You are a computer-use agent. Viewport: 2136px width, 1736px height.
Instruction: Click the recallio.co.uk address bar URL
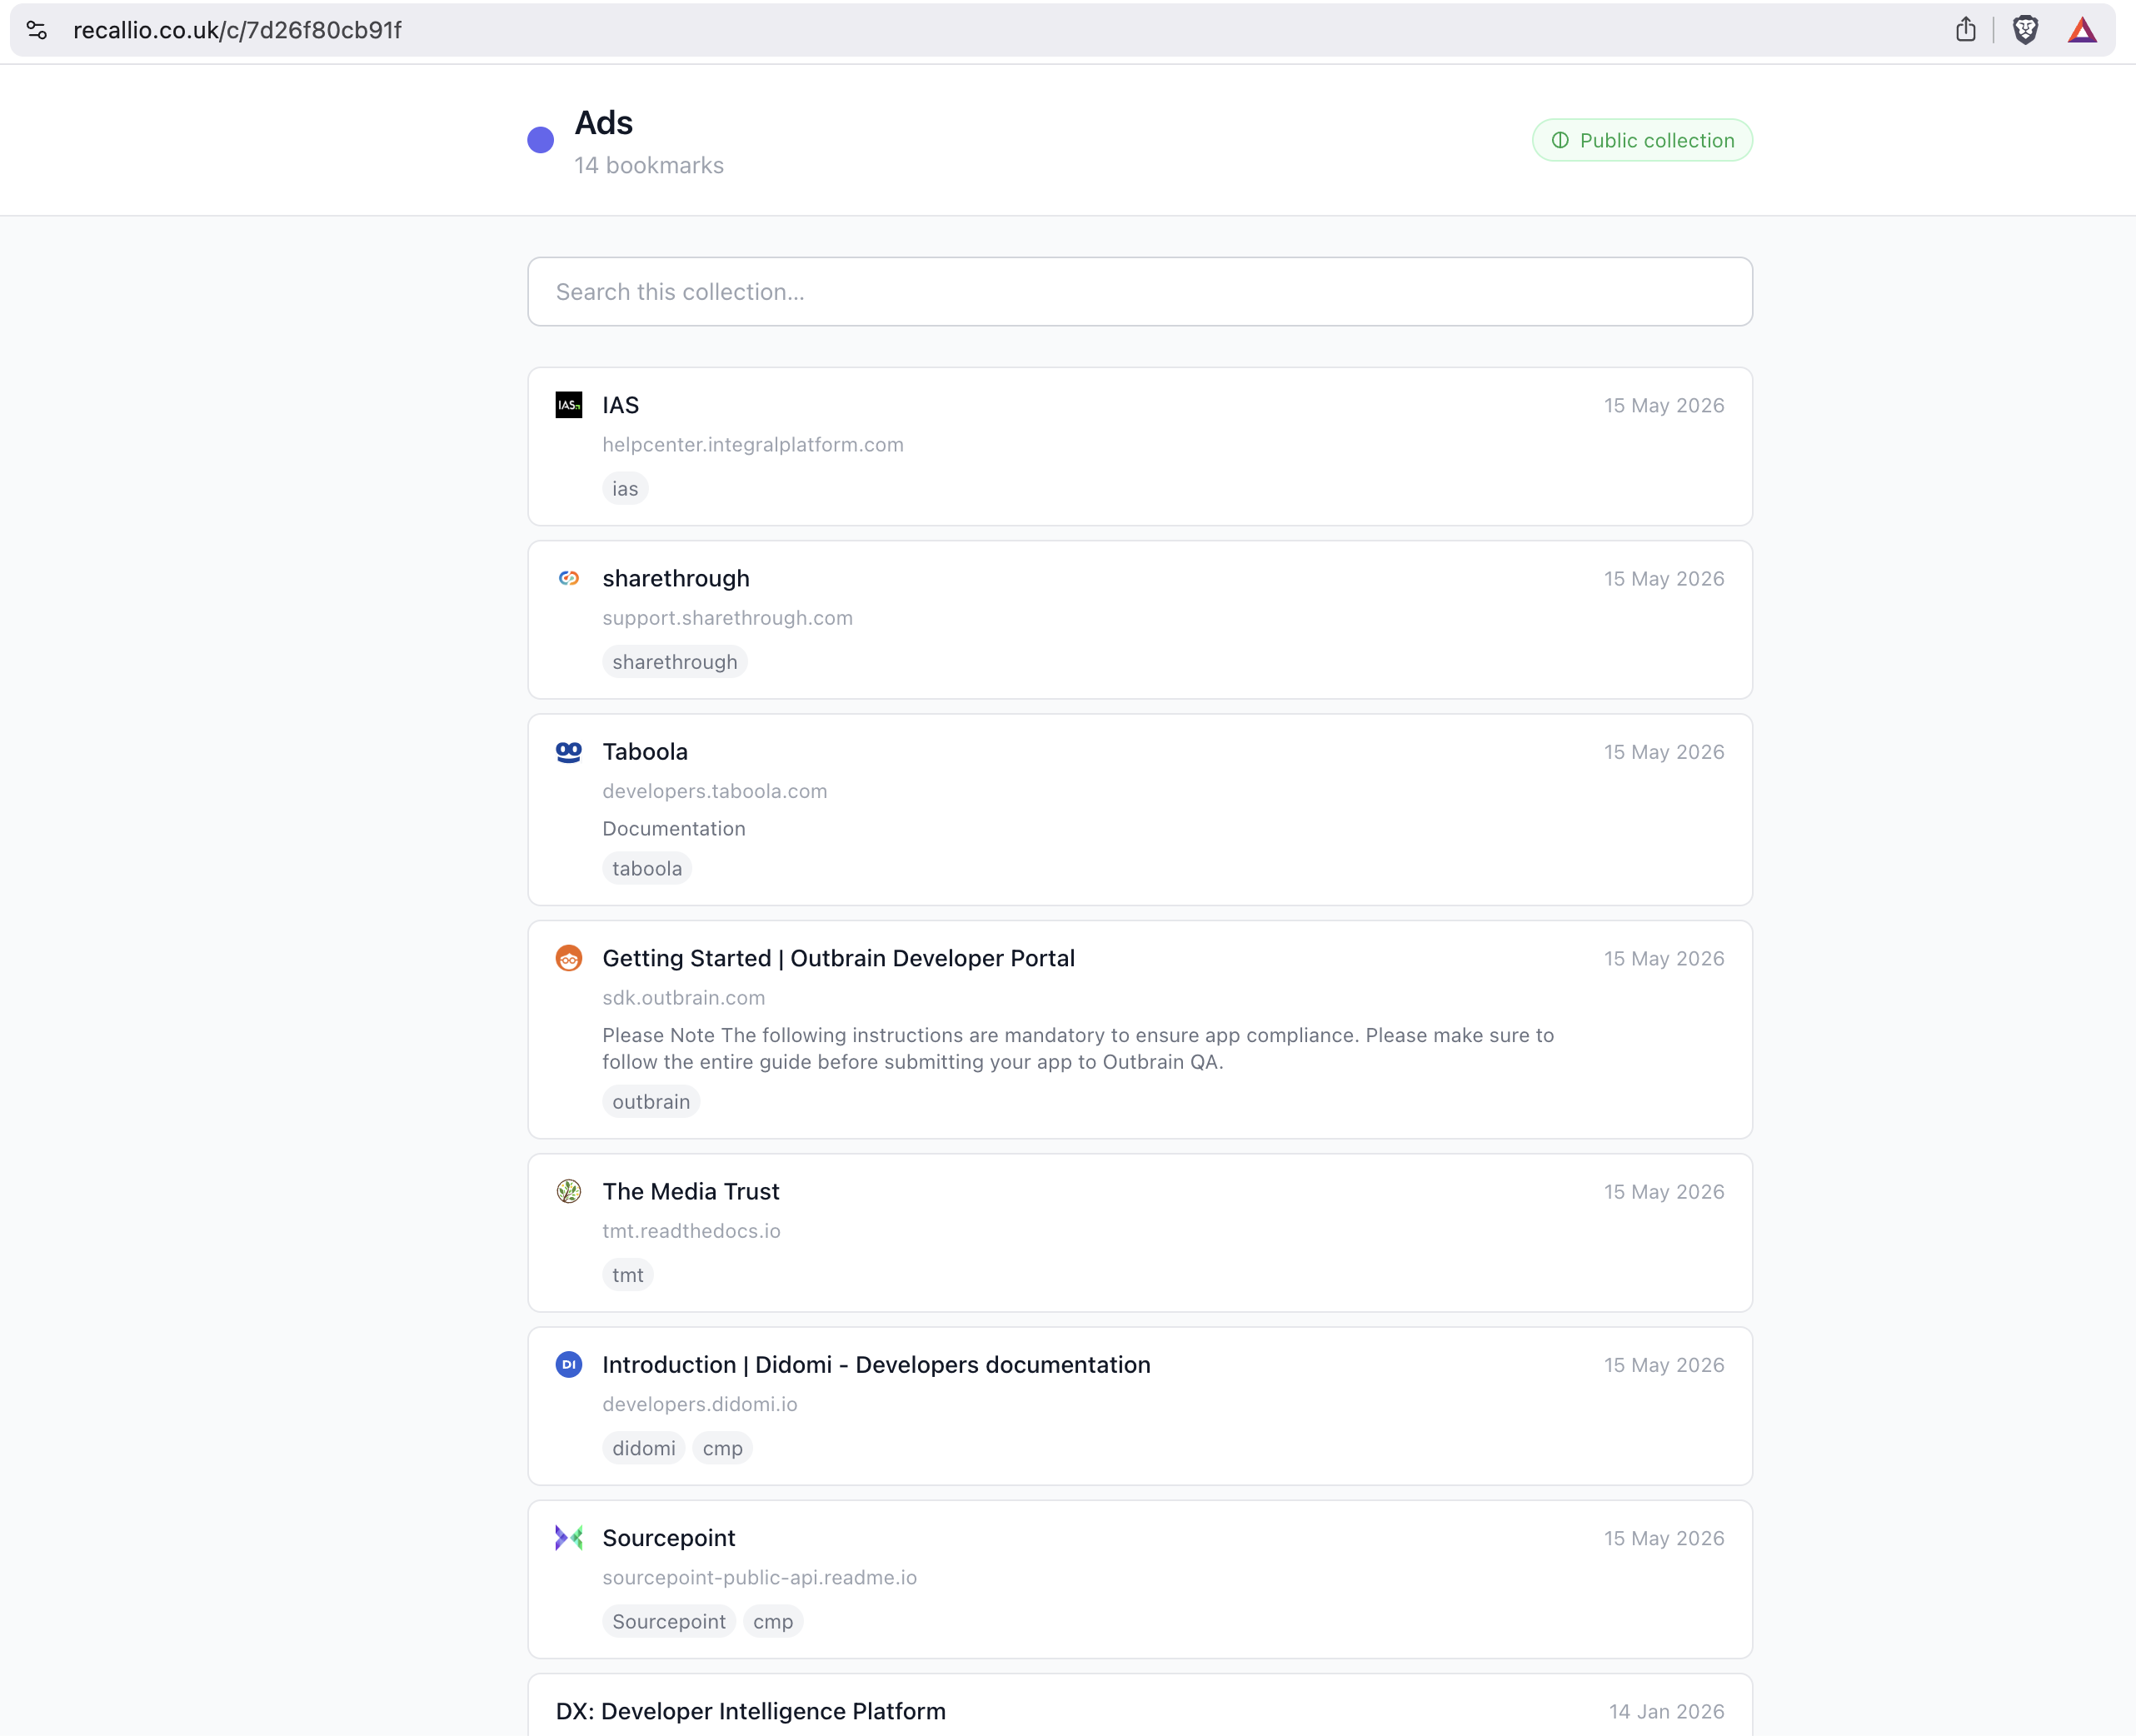(237, 30)
